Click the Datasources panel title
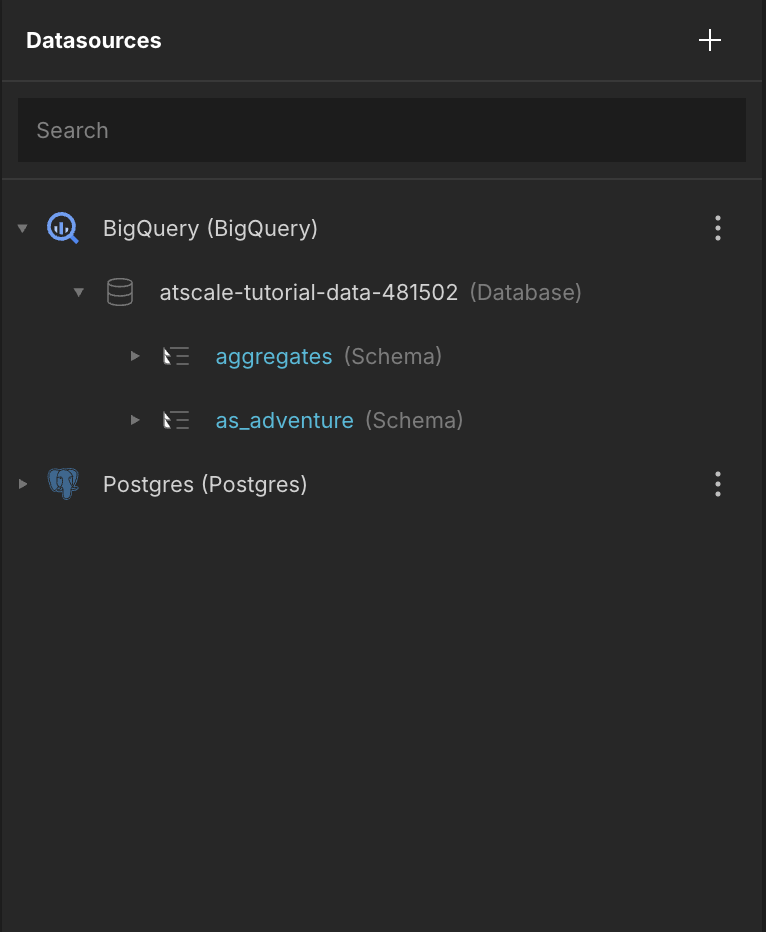This screenshot has width=766, height=932. pos(94,40)
